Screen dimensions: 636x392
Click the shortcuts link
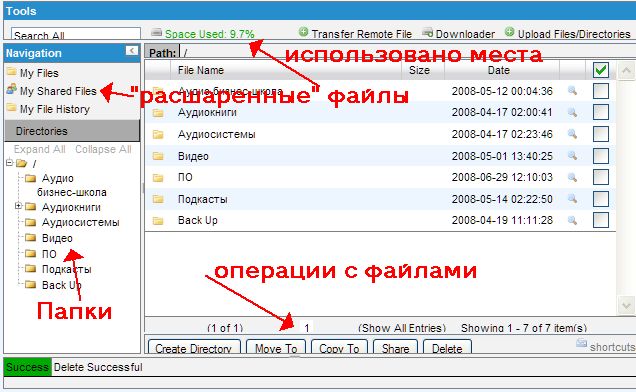point(612,347)
